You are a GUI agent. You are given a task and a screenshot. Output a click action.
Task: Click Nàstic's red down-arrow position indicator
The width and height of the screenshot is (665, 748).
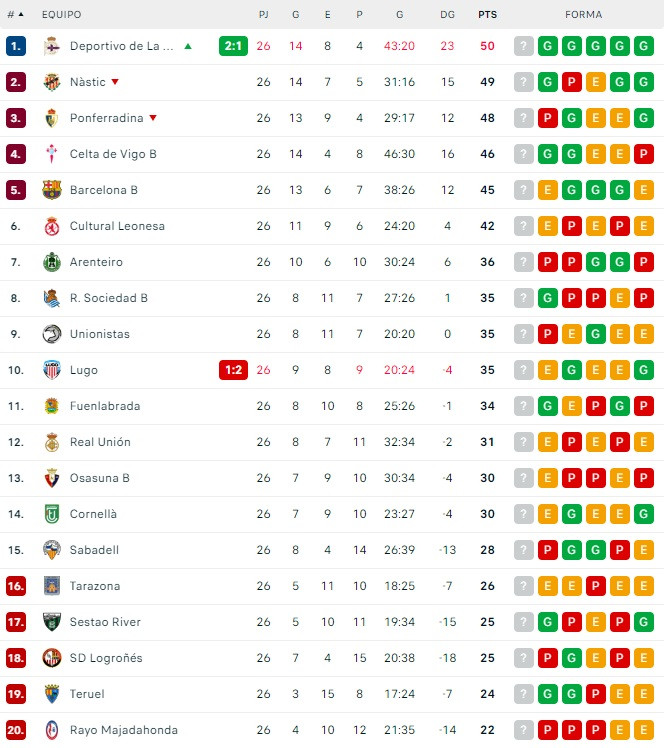click(115, 82)
